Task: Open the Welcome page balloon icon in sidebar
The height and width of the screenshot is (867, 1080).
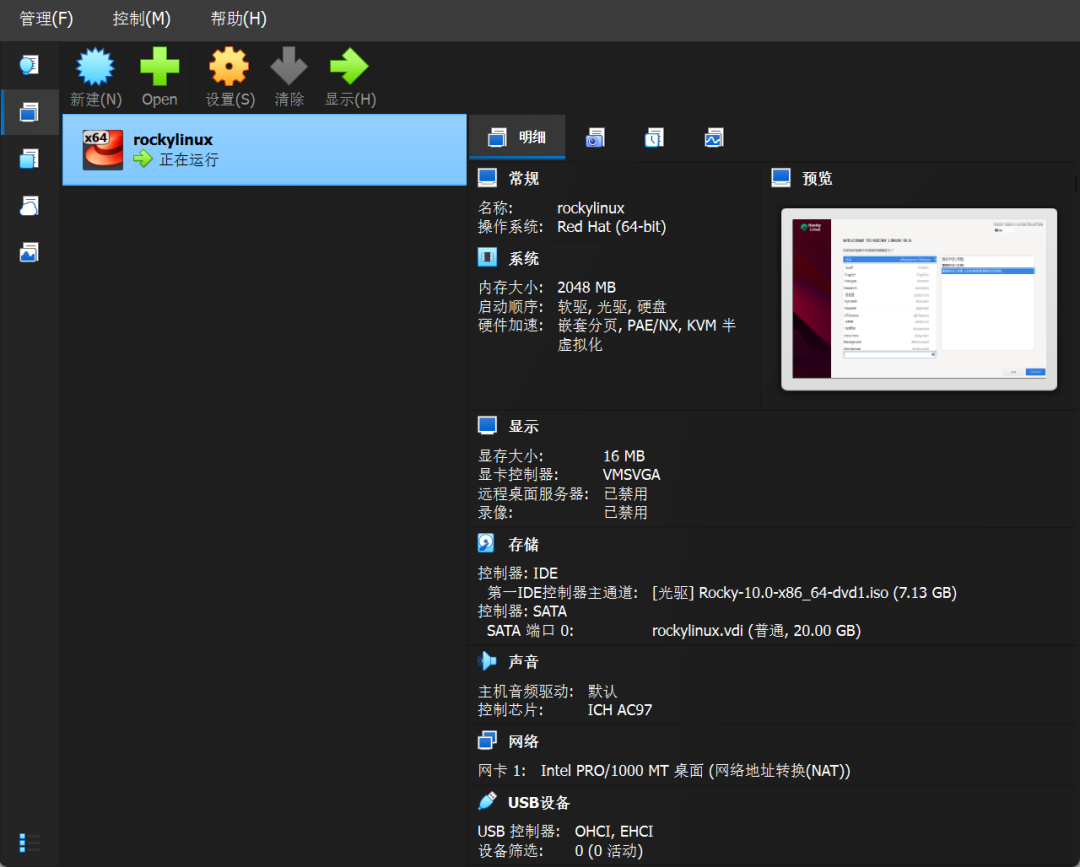Action: click(x=29, y=65)
